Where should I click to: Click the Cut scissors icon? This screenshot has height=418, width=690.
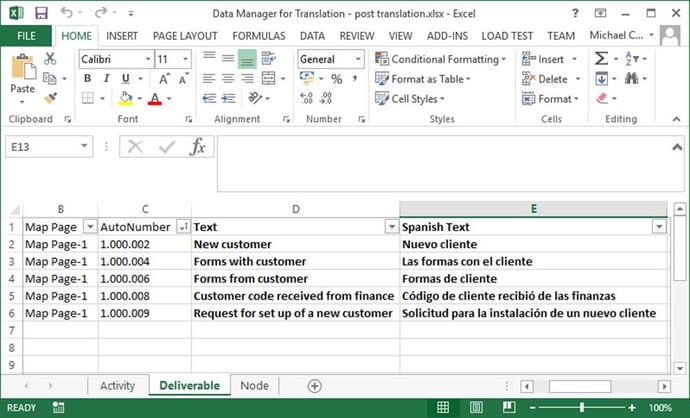pyautogui.click(x=50, y=59)
